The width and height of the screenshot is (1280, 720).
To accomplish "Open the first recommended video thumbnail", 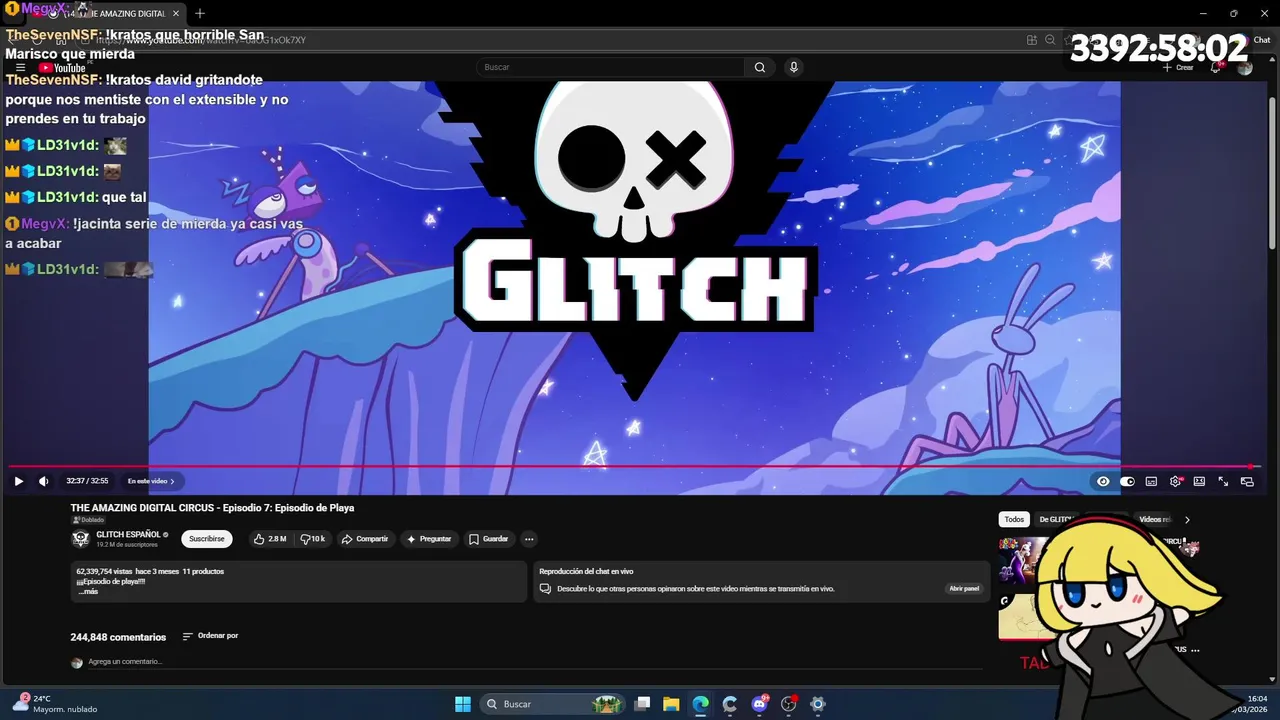I will pos(1022,560).
